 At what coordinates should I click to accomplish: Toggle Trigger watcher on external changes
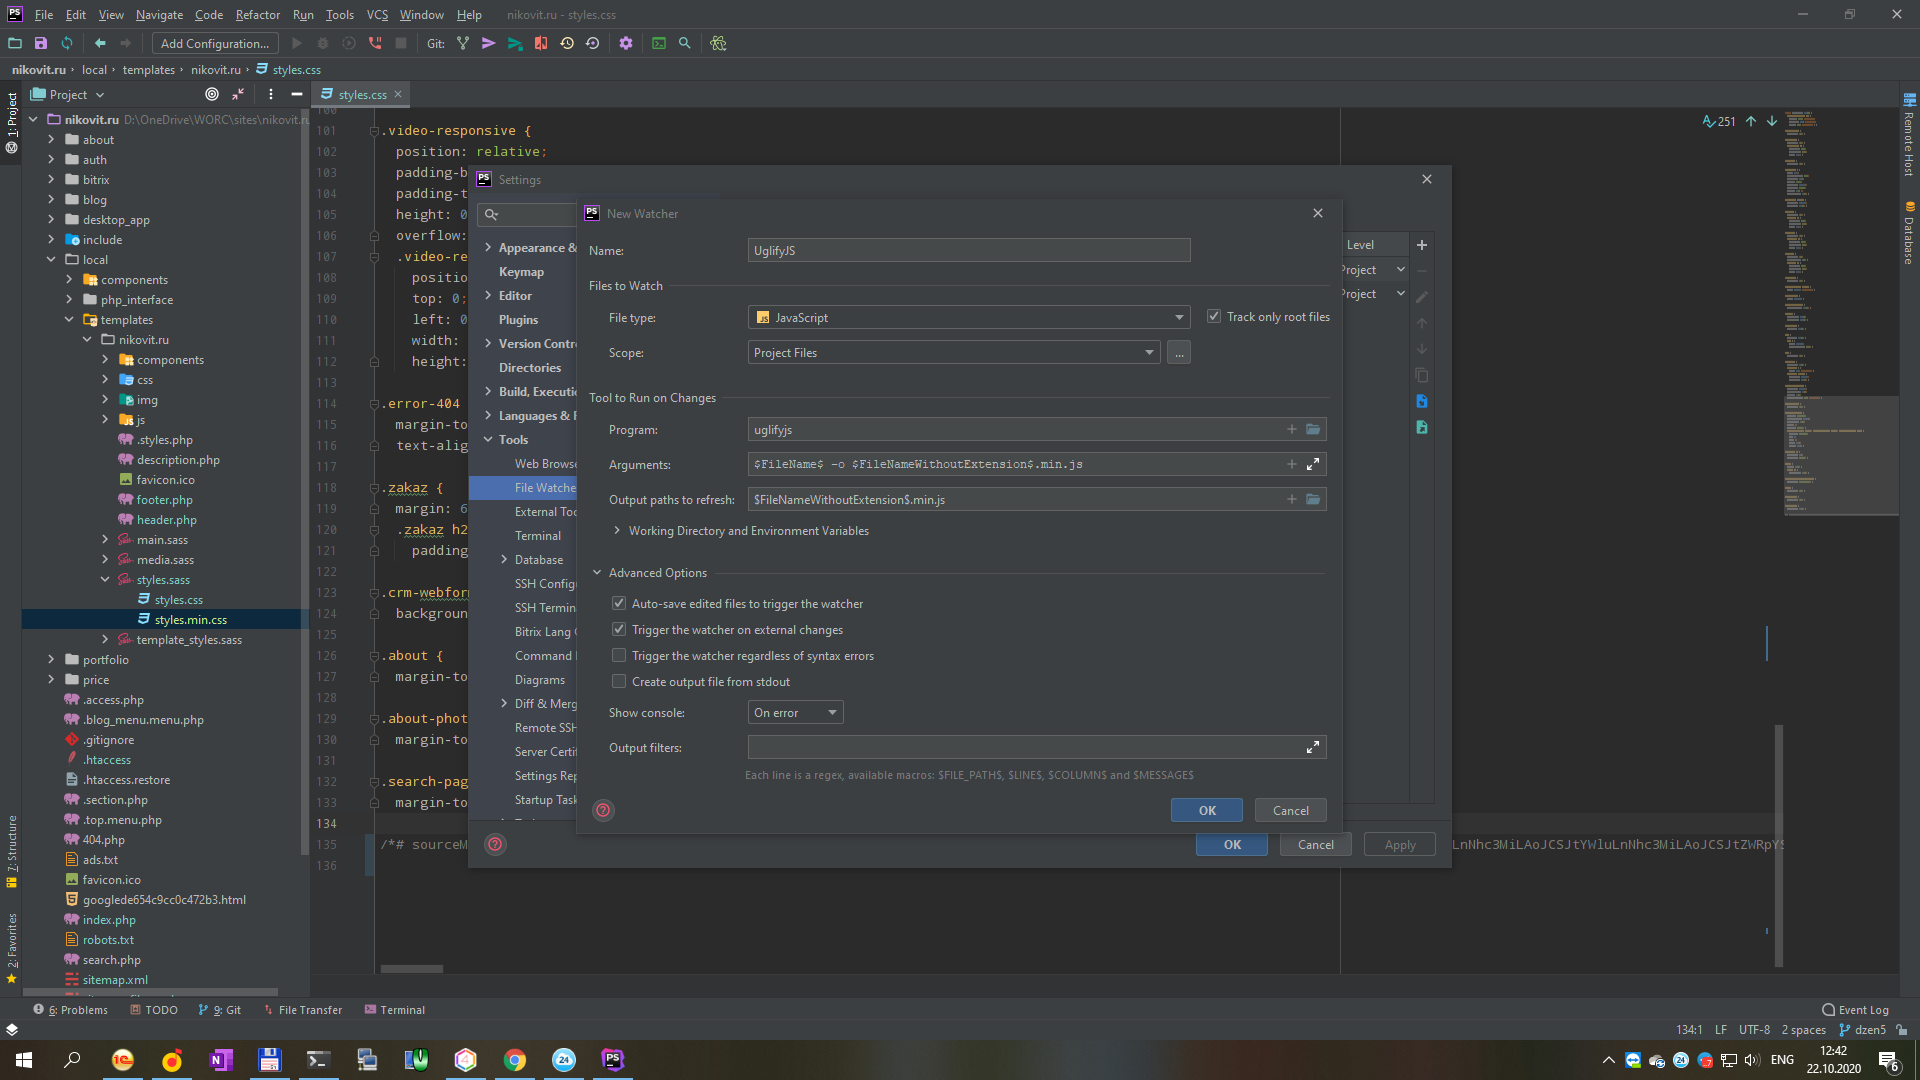(619, 629)
